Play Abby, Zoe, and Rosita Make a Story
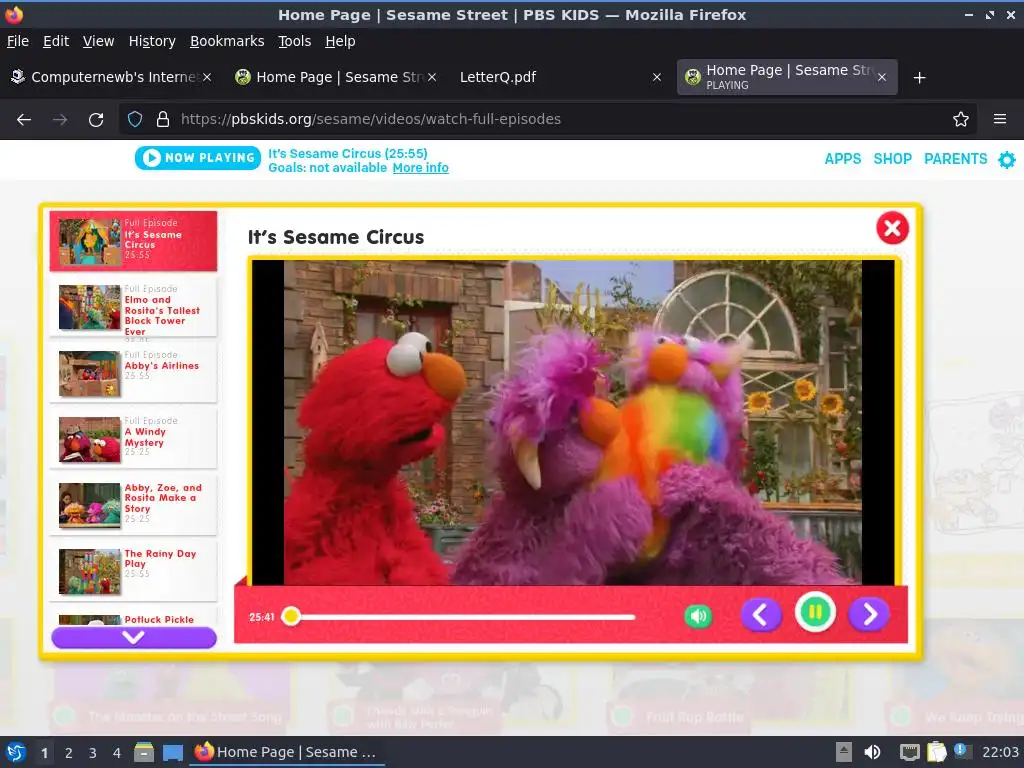 pyautogui.click(x=133, y=505)
